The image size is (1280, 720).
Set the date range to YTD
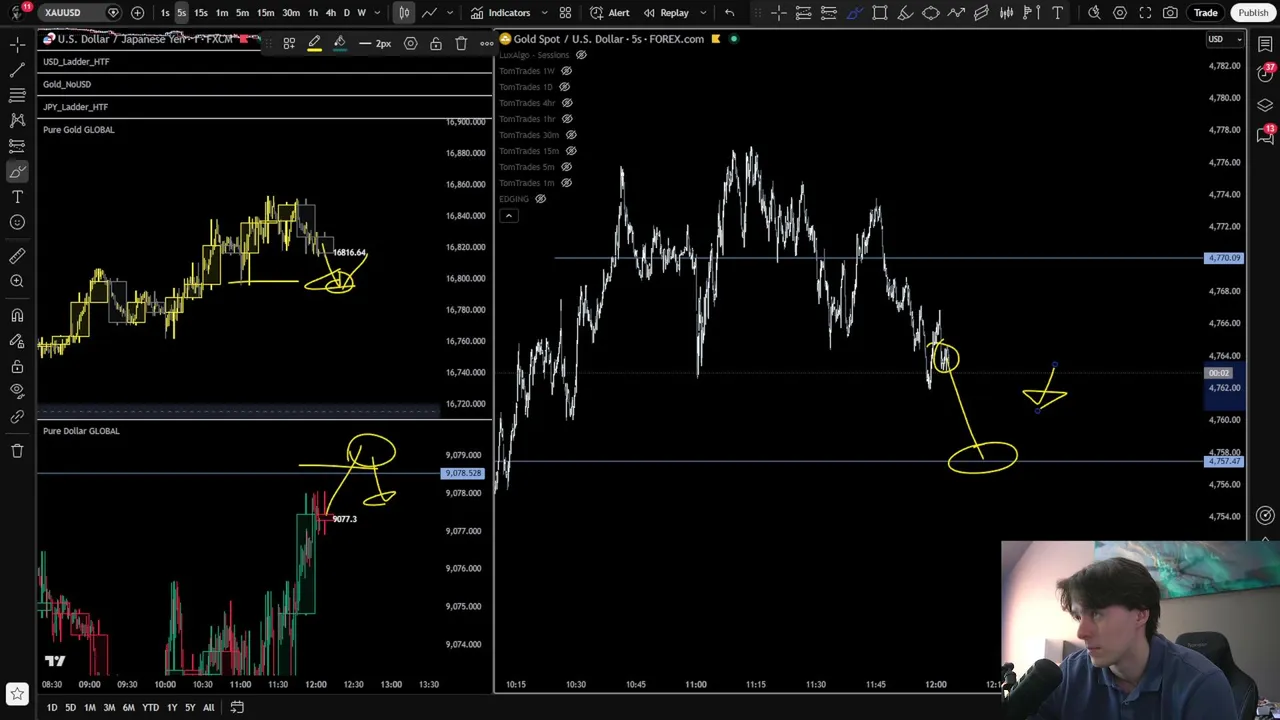pos(150,707)
